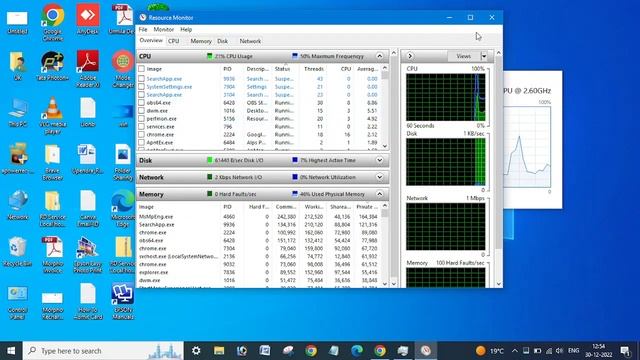Click the taskbar search box

coord(103,351)
